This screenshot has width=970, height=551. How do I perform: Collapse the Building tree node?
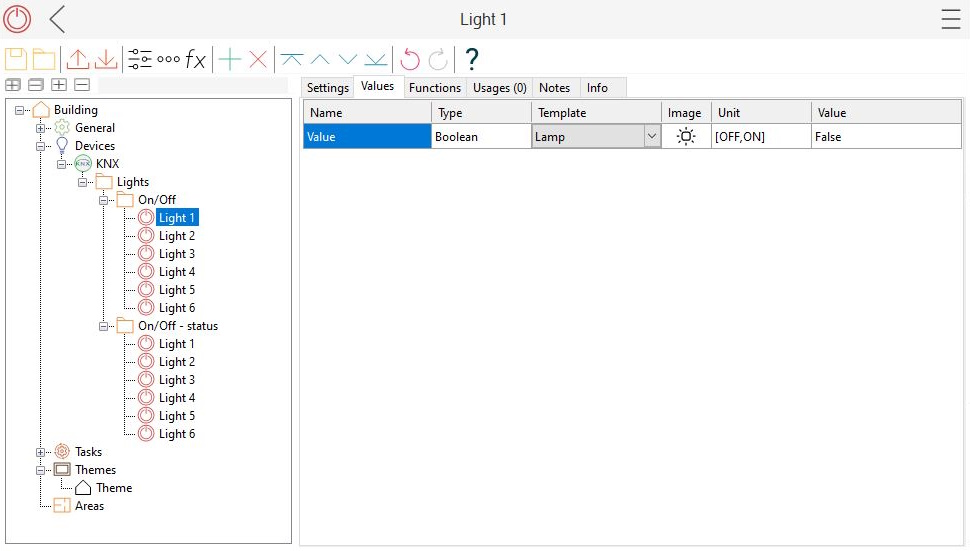pyautogui.click(x=19, y=110)
